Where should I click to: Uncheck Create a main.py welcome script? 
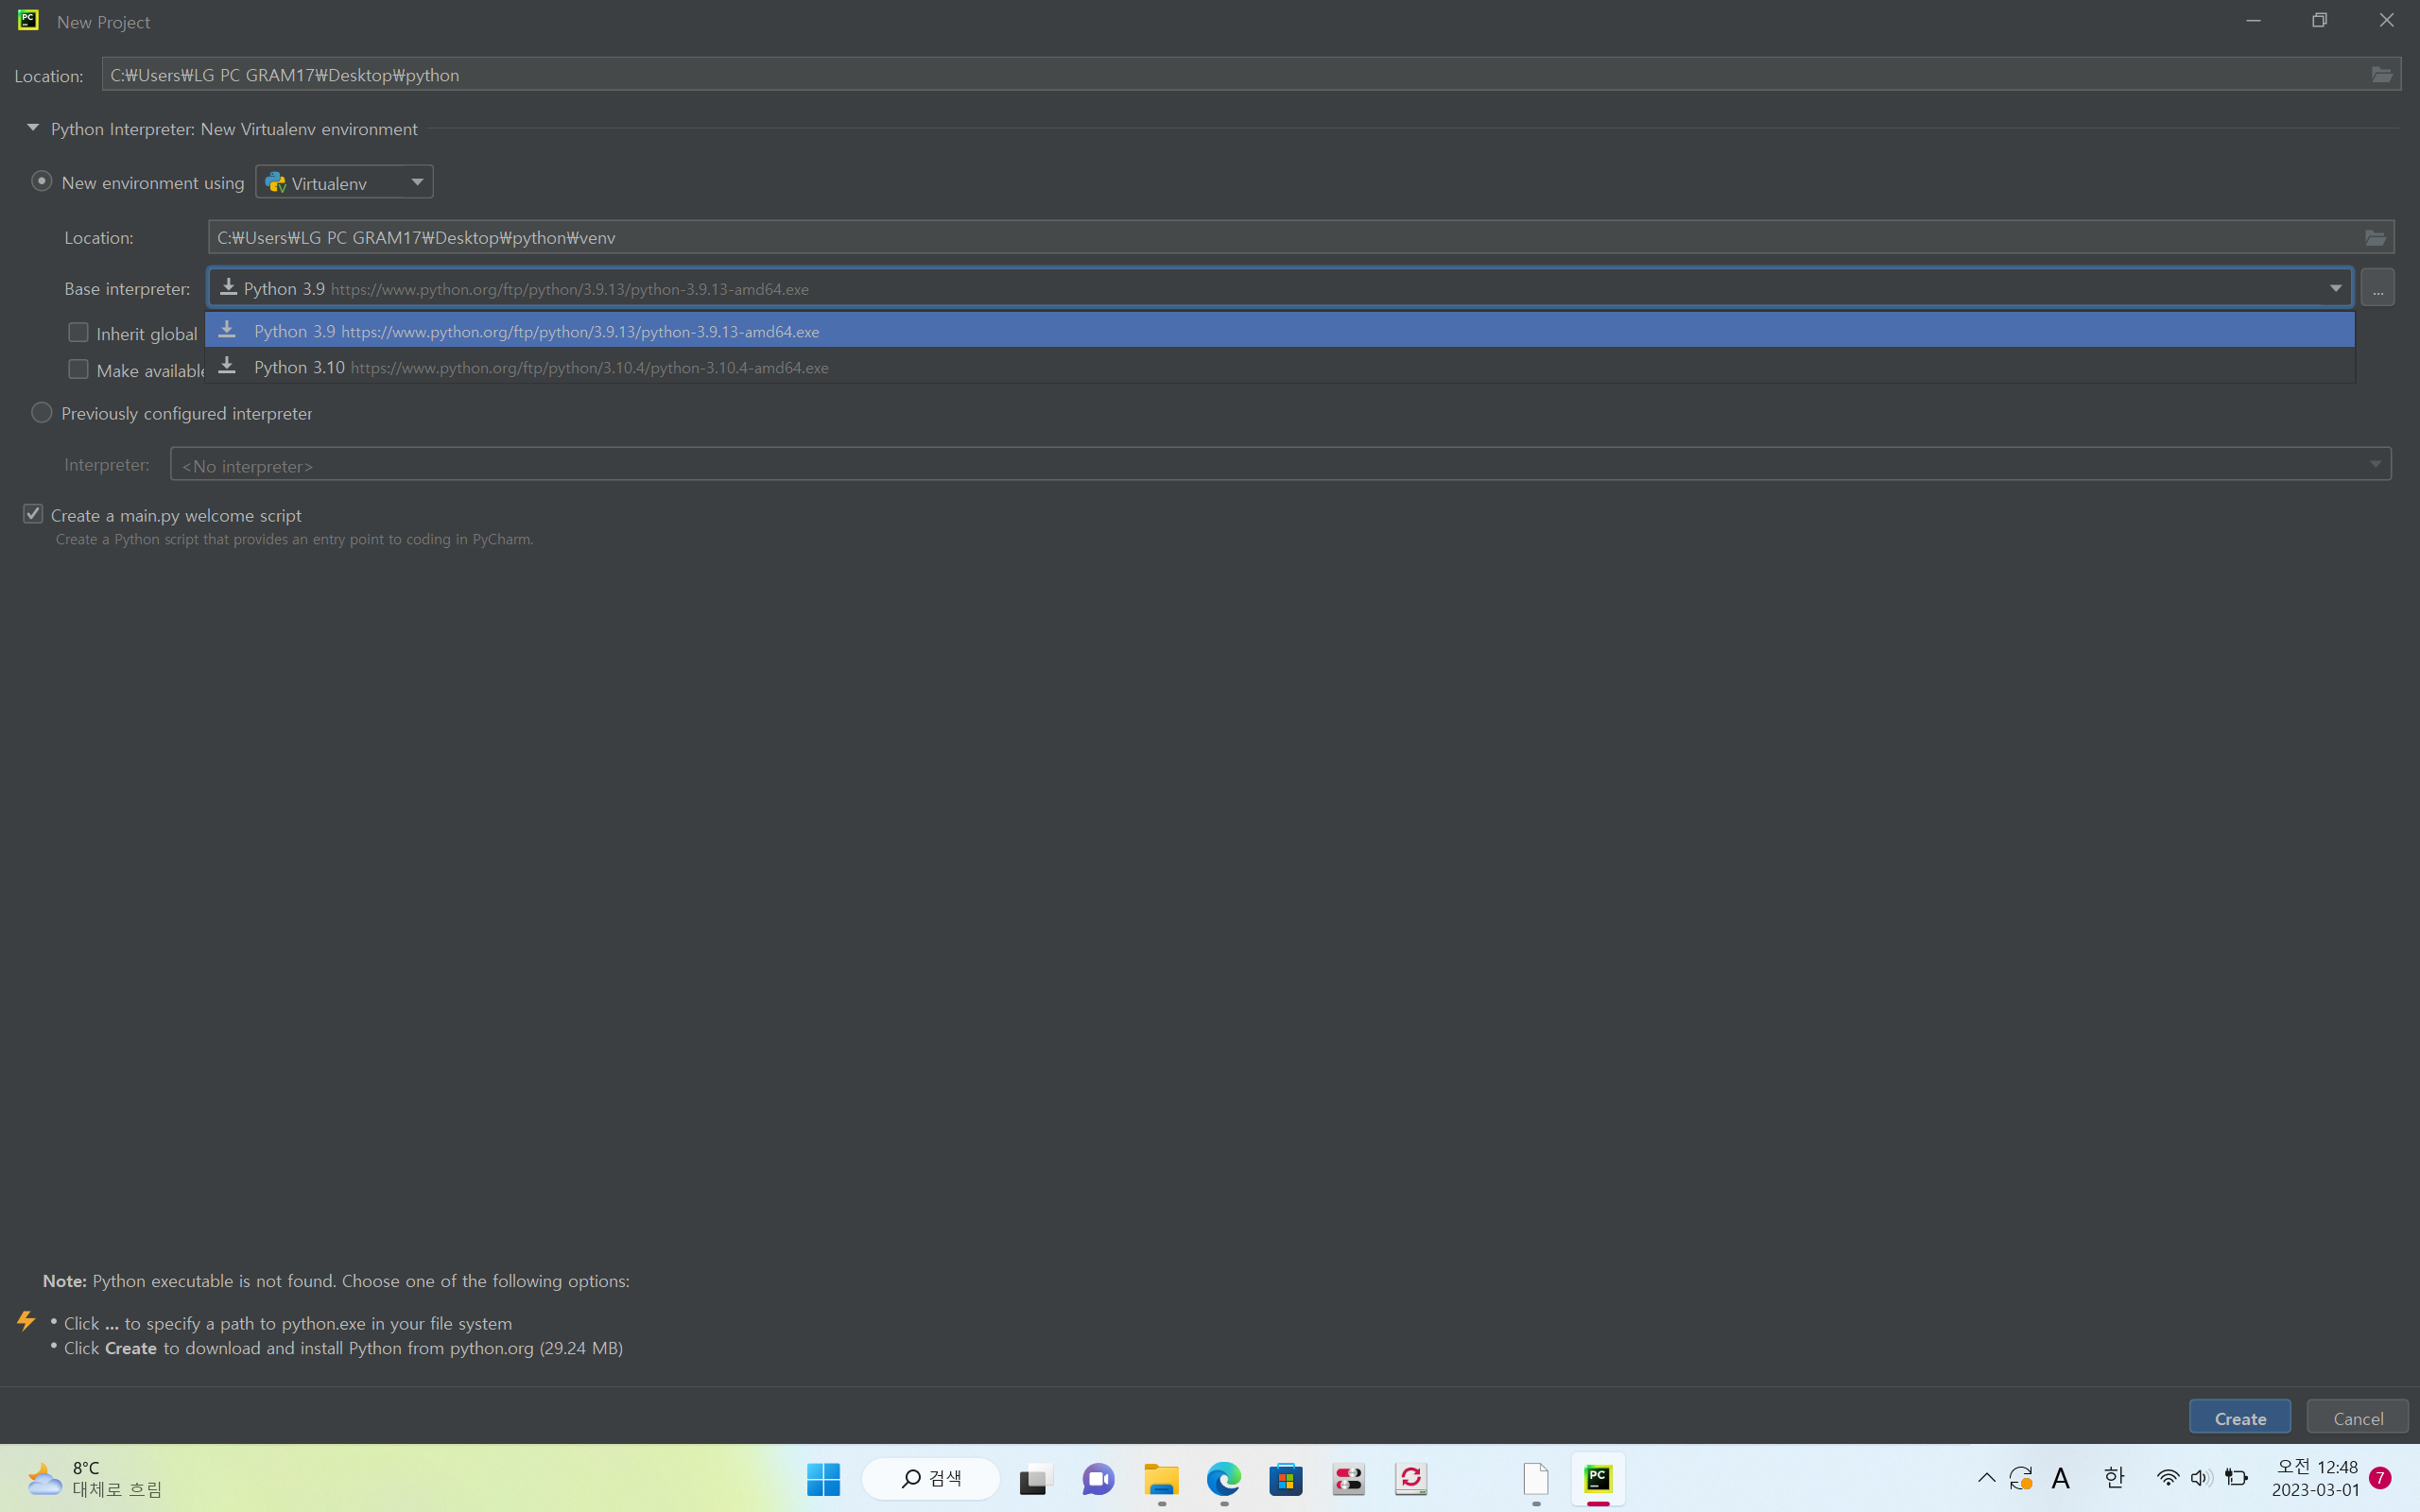(x=33, y=514)
